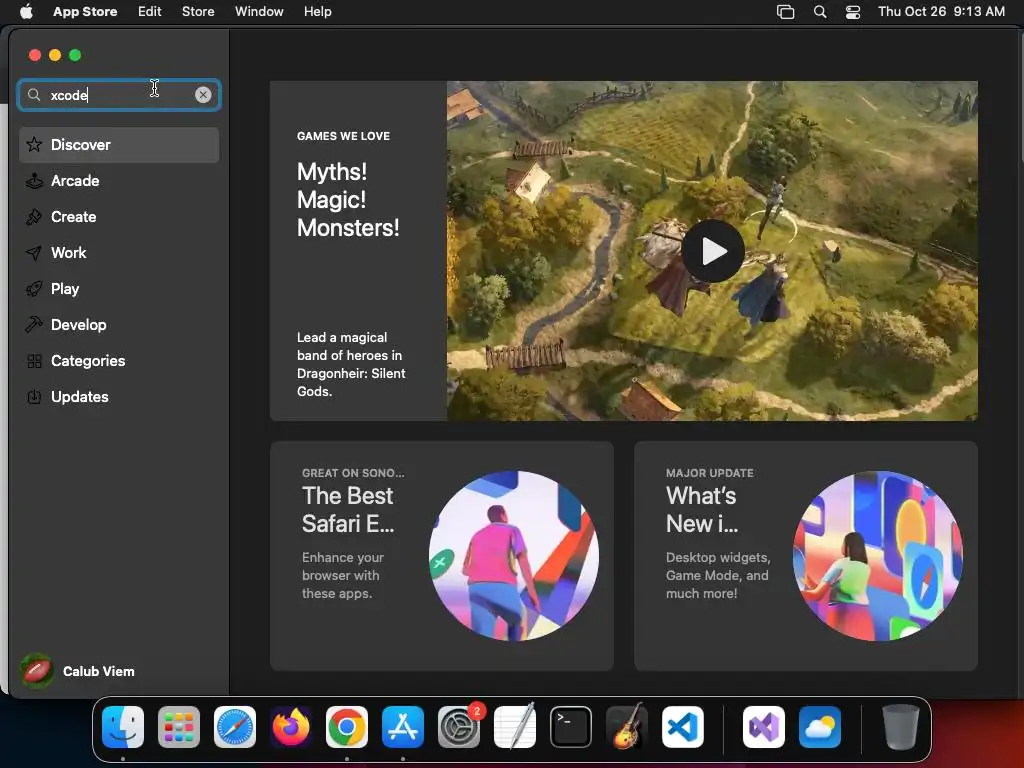Click the Work paper plane icon

34,253
